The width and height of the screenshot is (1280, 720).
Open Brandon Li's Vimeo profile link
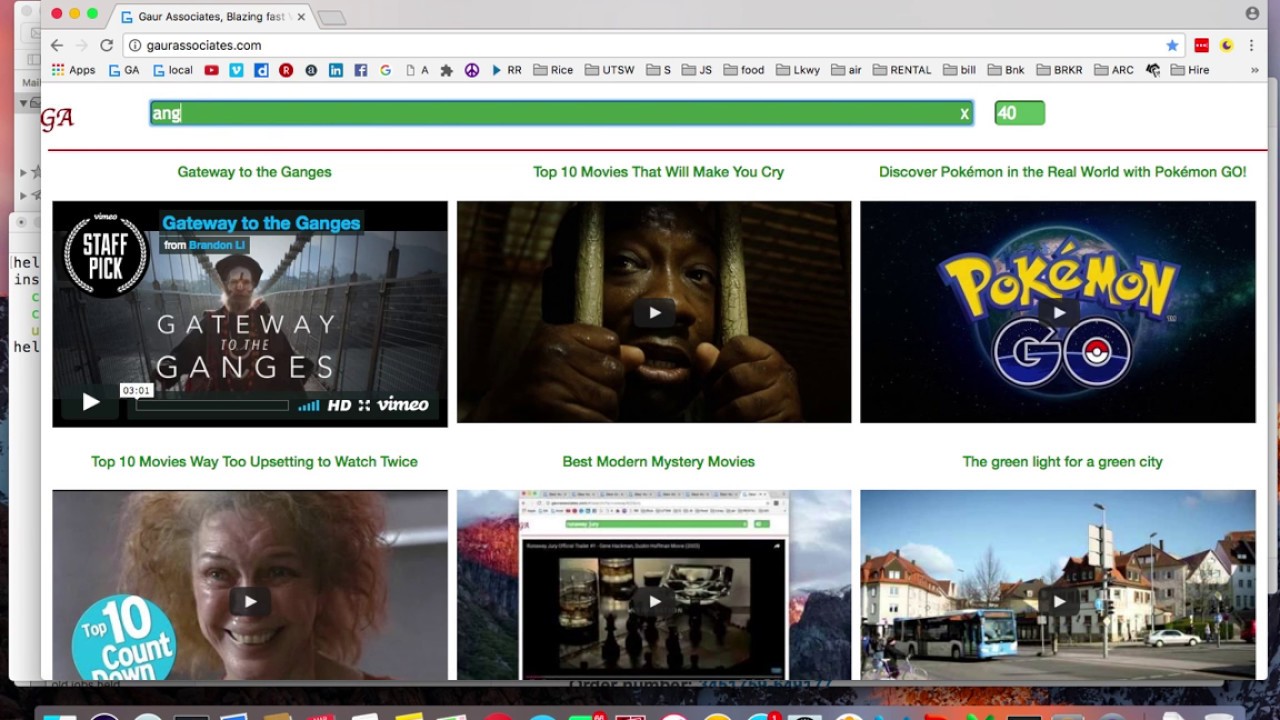point(218,245)
